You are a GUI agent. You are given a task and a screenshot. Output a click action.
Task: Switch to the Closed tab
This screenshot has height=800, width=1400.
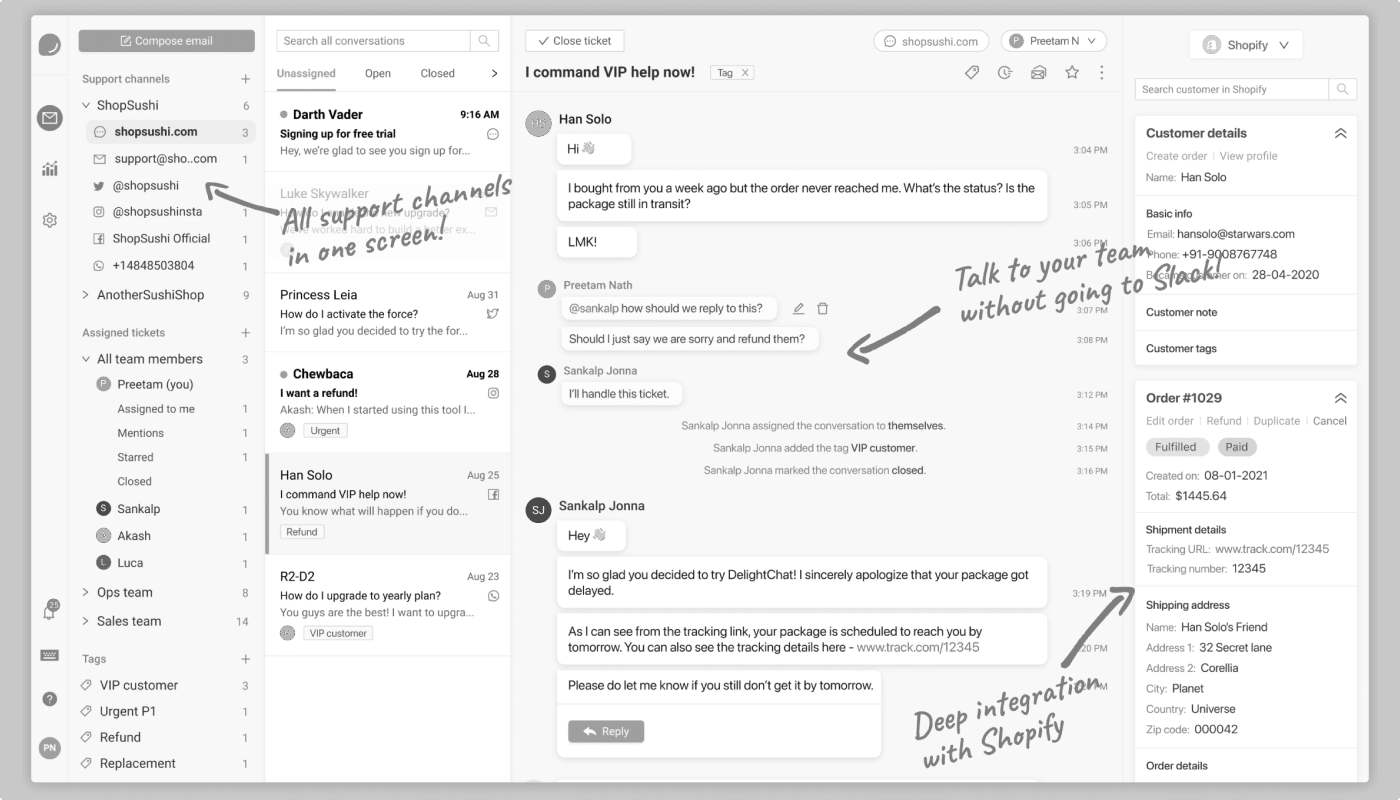click(x=437, y=73)
